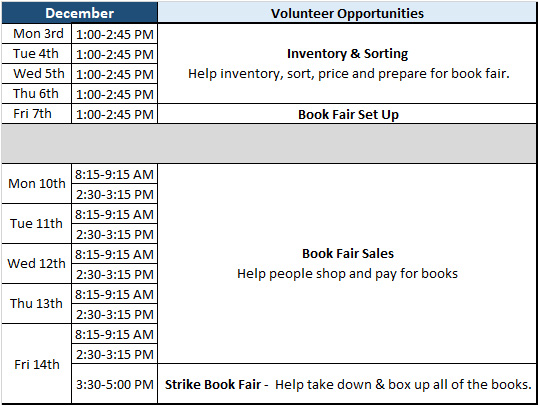This screenshot has width=540, height=406.
Task: Select the Wed 5th date cell
Action: click(37, 73)
